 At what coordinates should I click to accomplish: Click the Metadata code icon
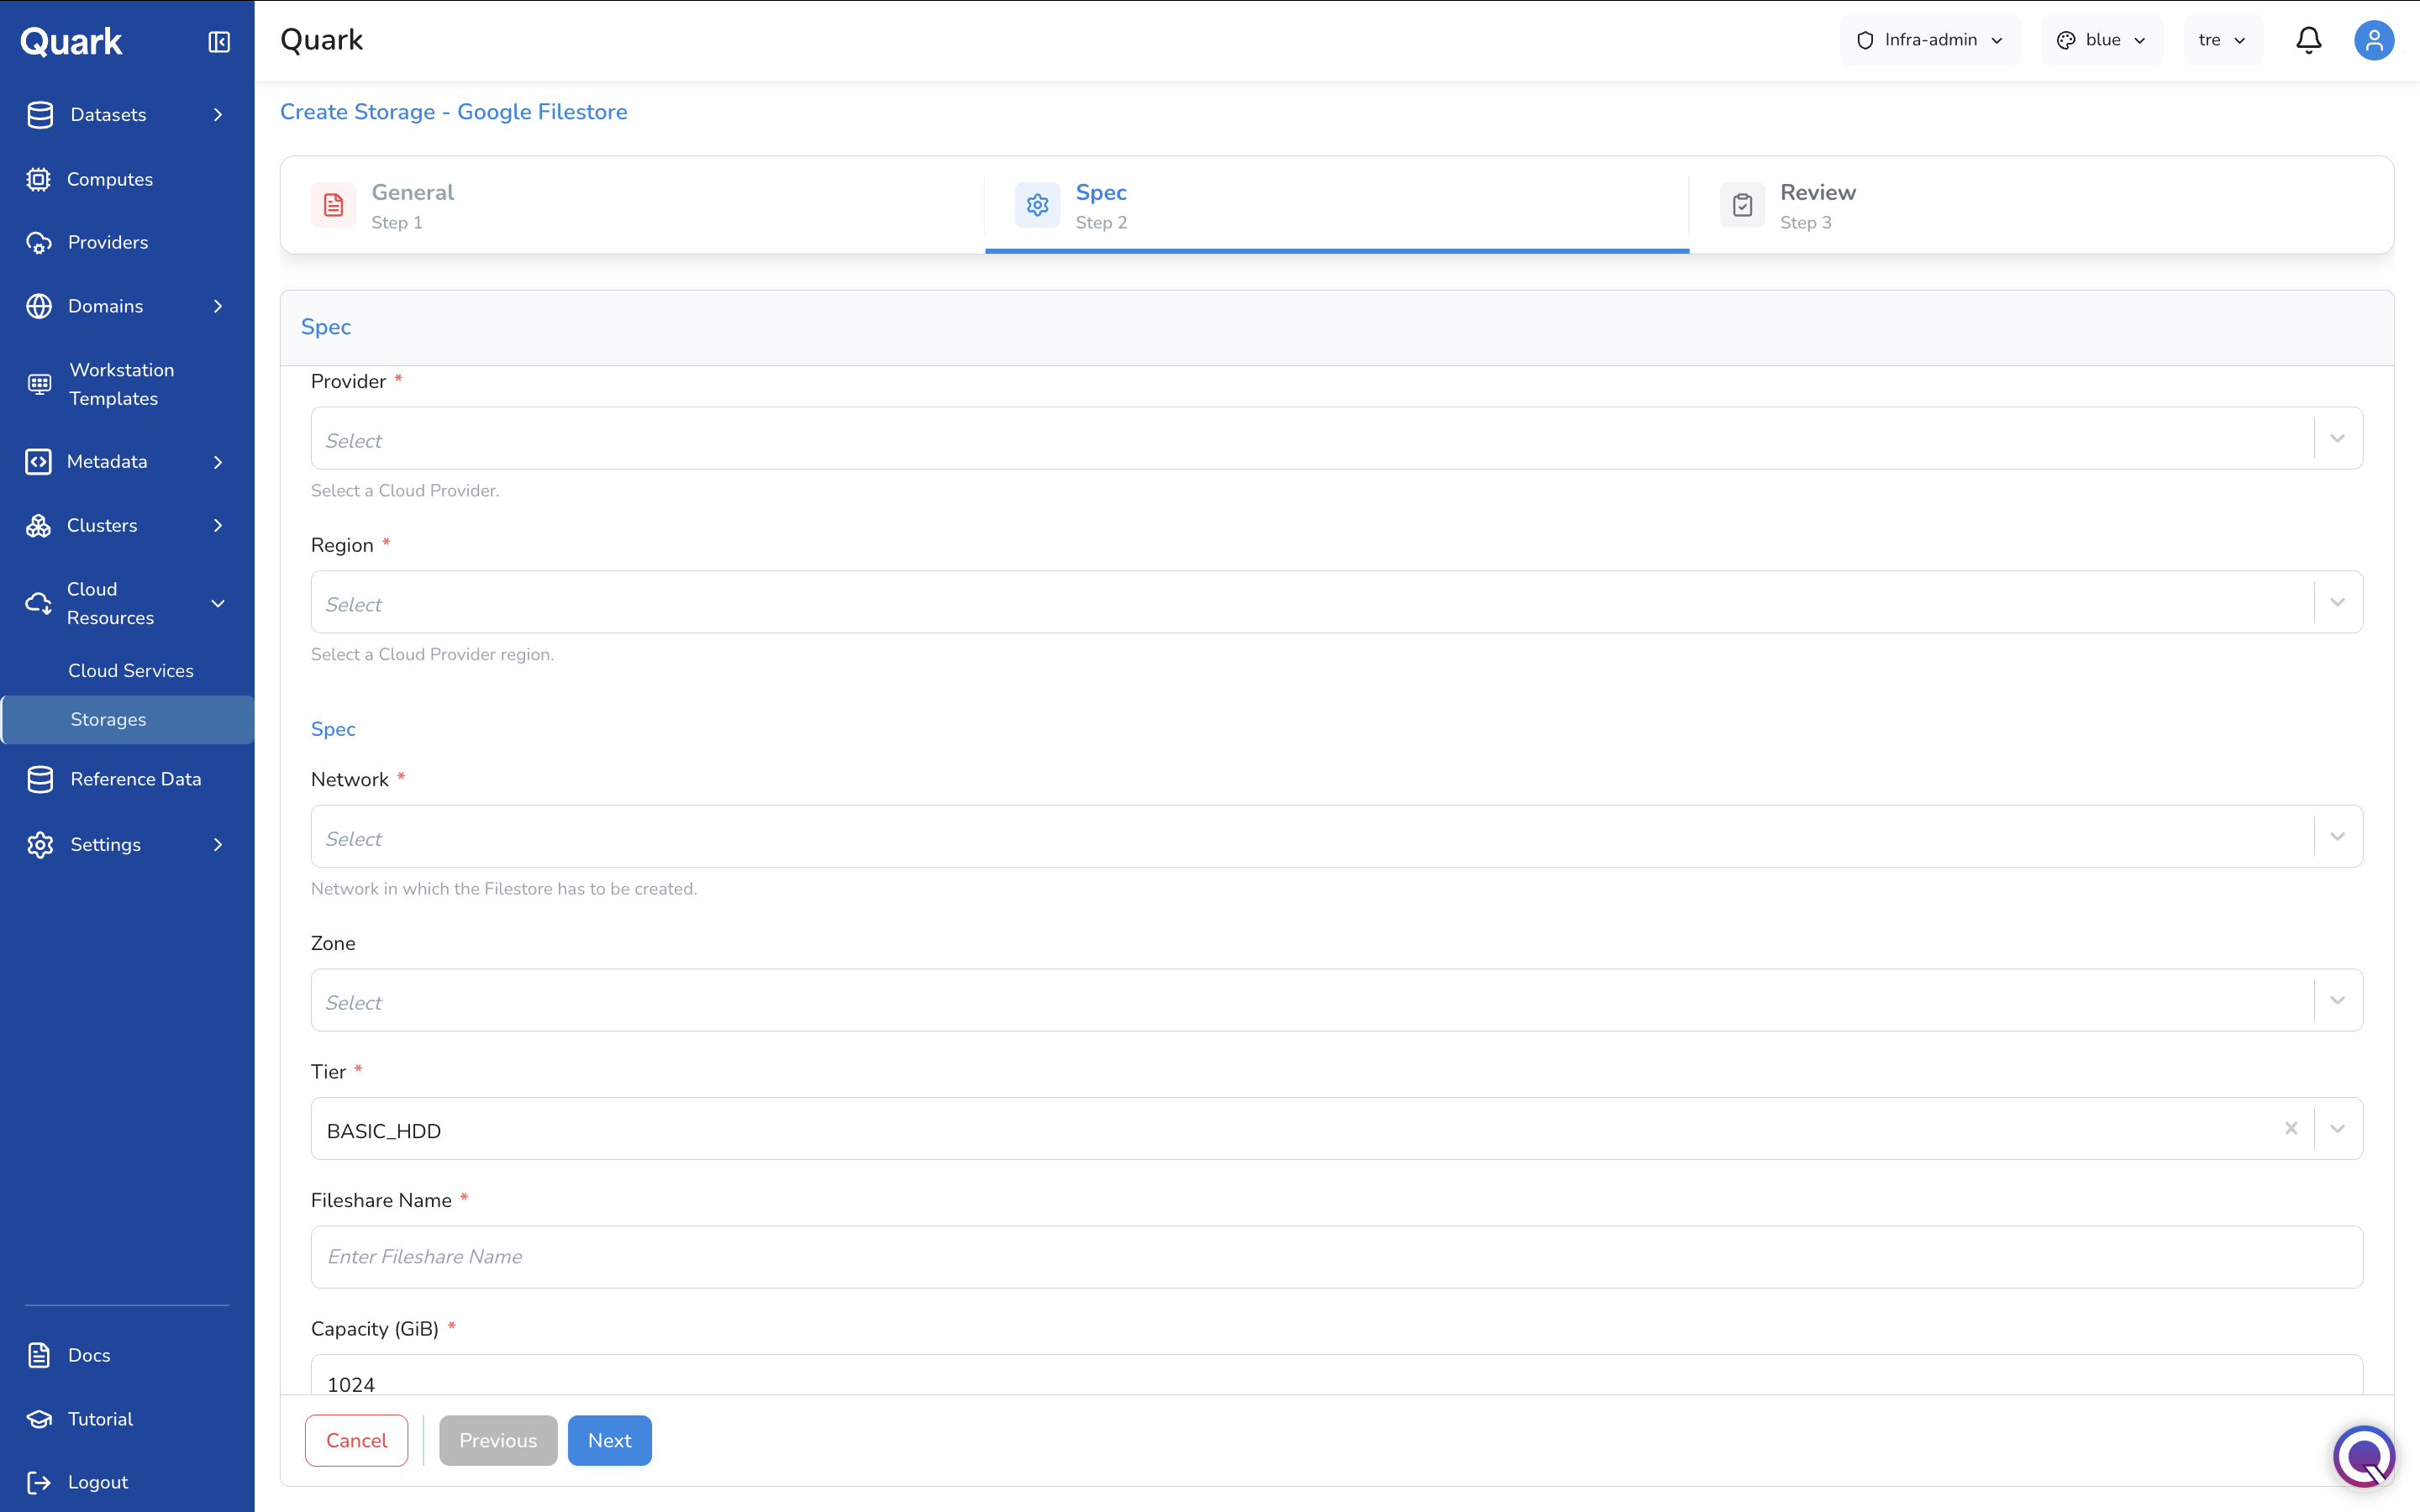coord(38,461)
